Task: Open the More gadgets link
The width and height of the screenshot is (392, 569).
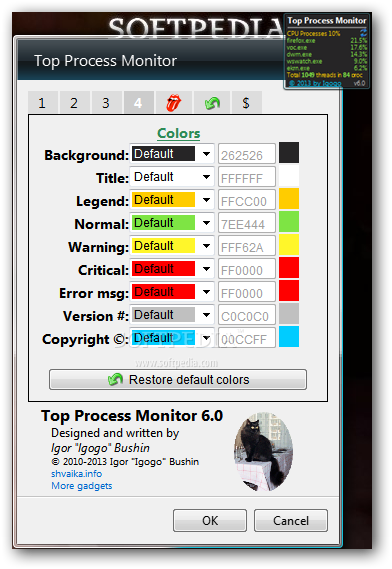Action: tap(82, 486)
